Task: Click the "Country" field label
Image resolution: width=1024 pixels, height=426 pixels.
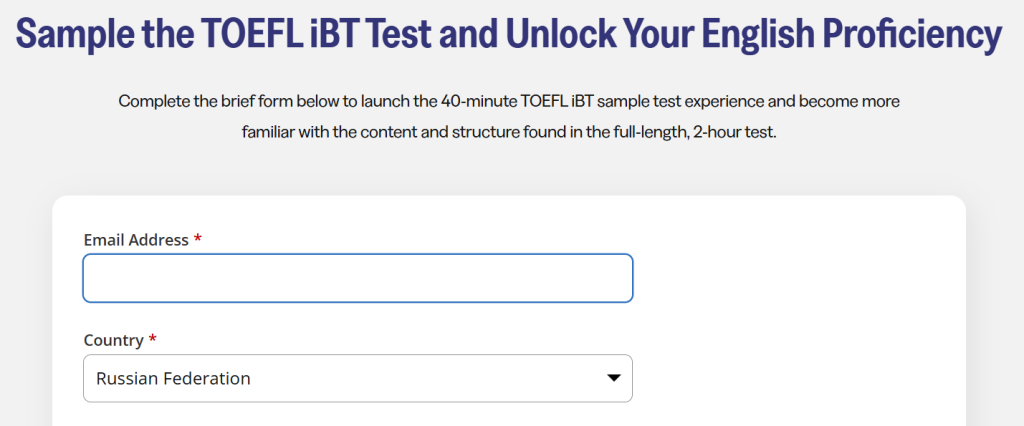Action: [x=113, y=340]
